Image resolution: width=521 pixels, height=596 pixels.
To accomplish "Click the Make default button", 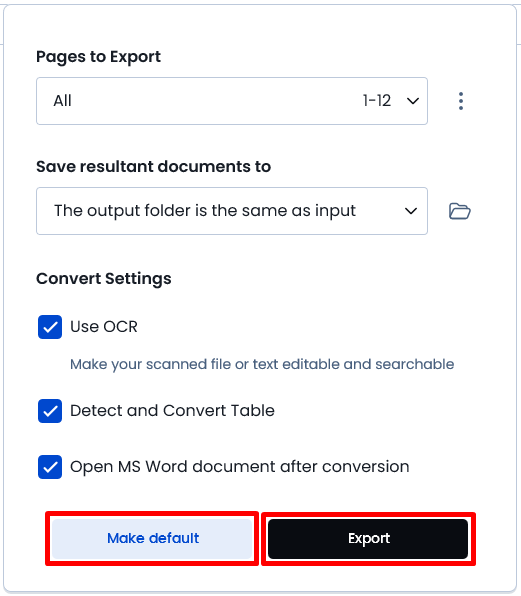I will [x=152, y=539].
